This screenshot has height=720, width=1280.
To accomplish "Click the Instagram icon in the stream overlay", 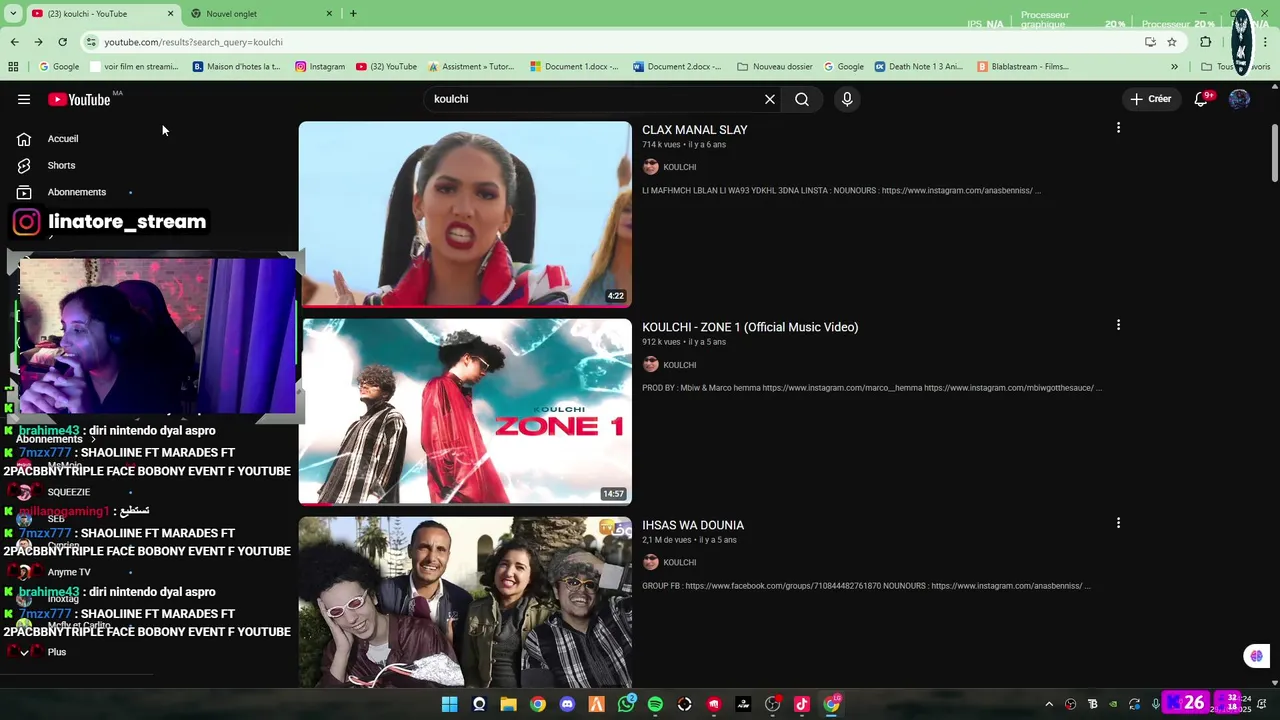I will point(27,222).
